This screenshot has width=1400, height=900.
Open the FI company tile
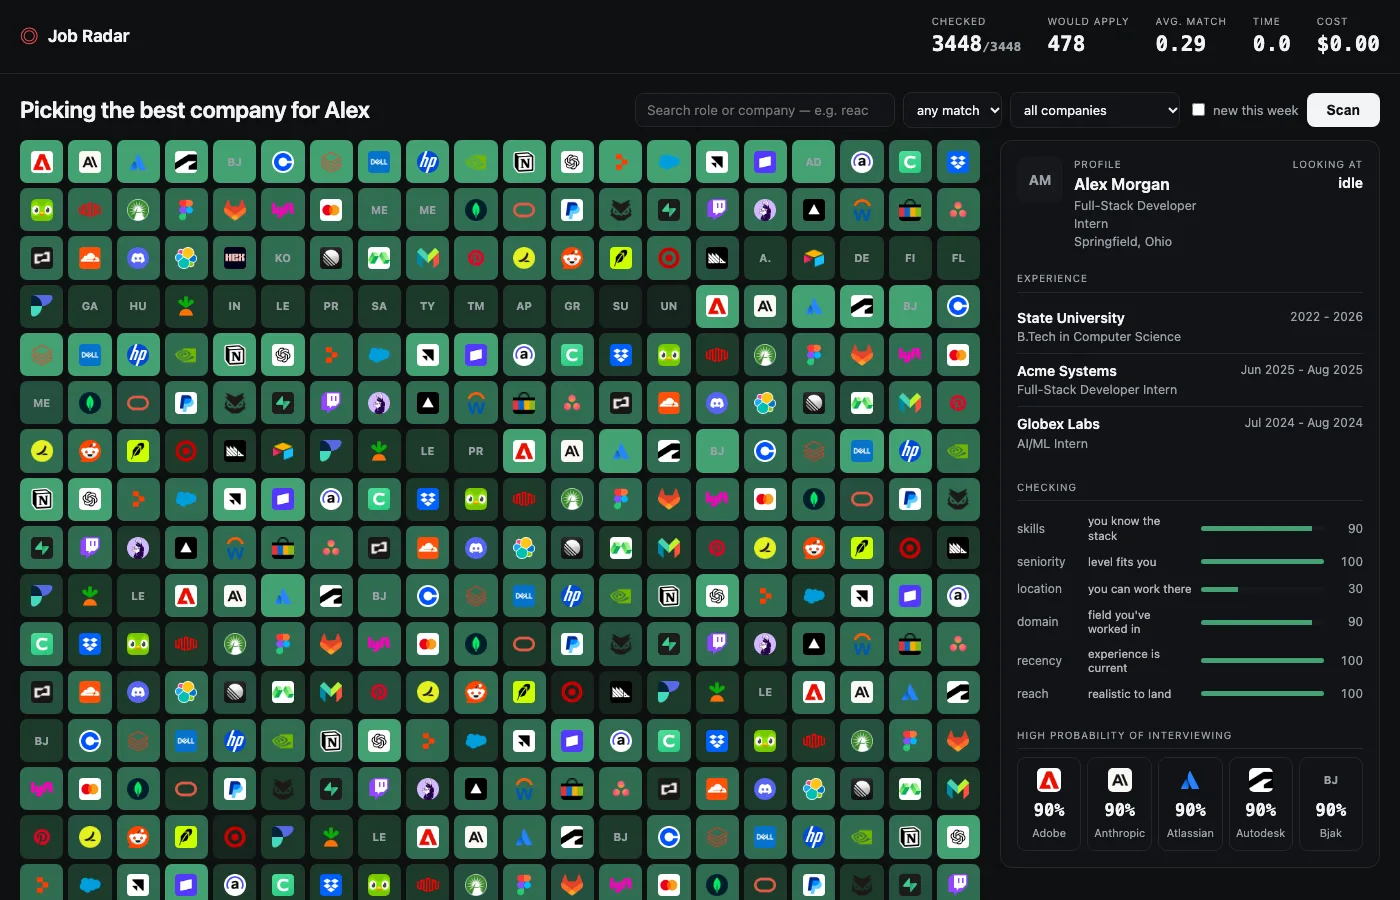click(910, 258)
